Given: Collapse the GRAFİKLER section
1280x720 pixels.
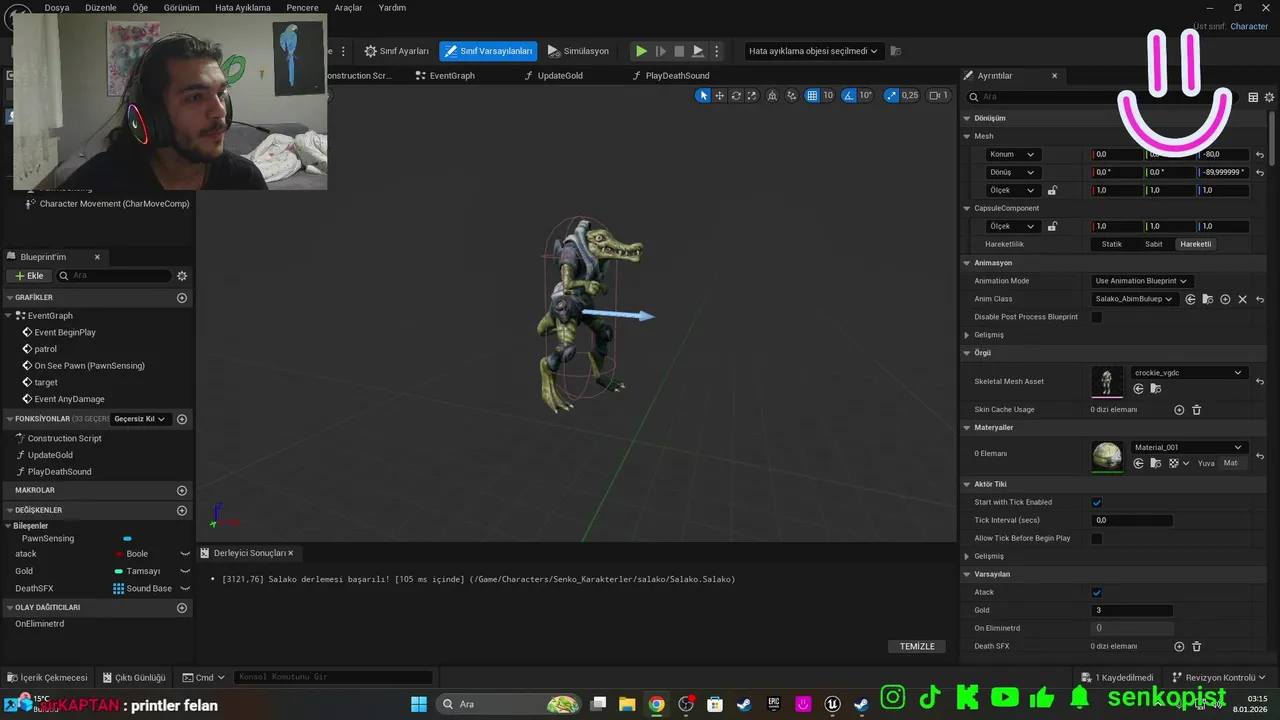Looking at the screenshot, I should pos(9,298).
